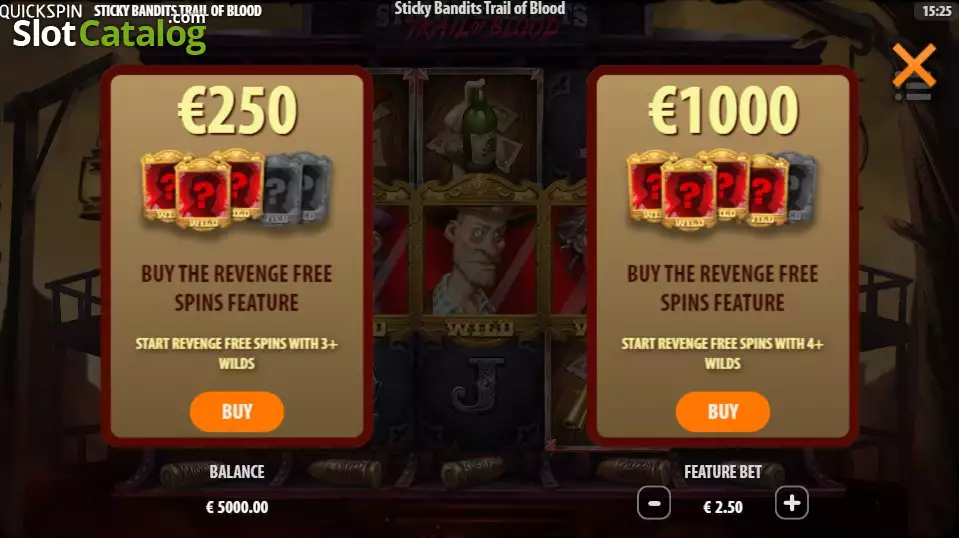Click the wild card icons on €250 card
The image size is (959, 538).
pos(237,190)
